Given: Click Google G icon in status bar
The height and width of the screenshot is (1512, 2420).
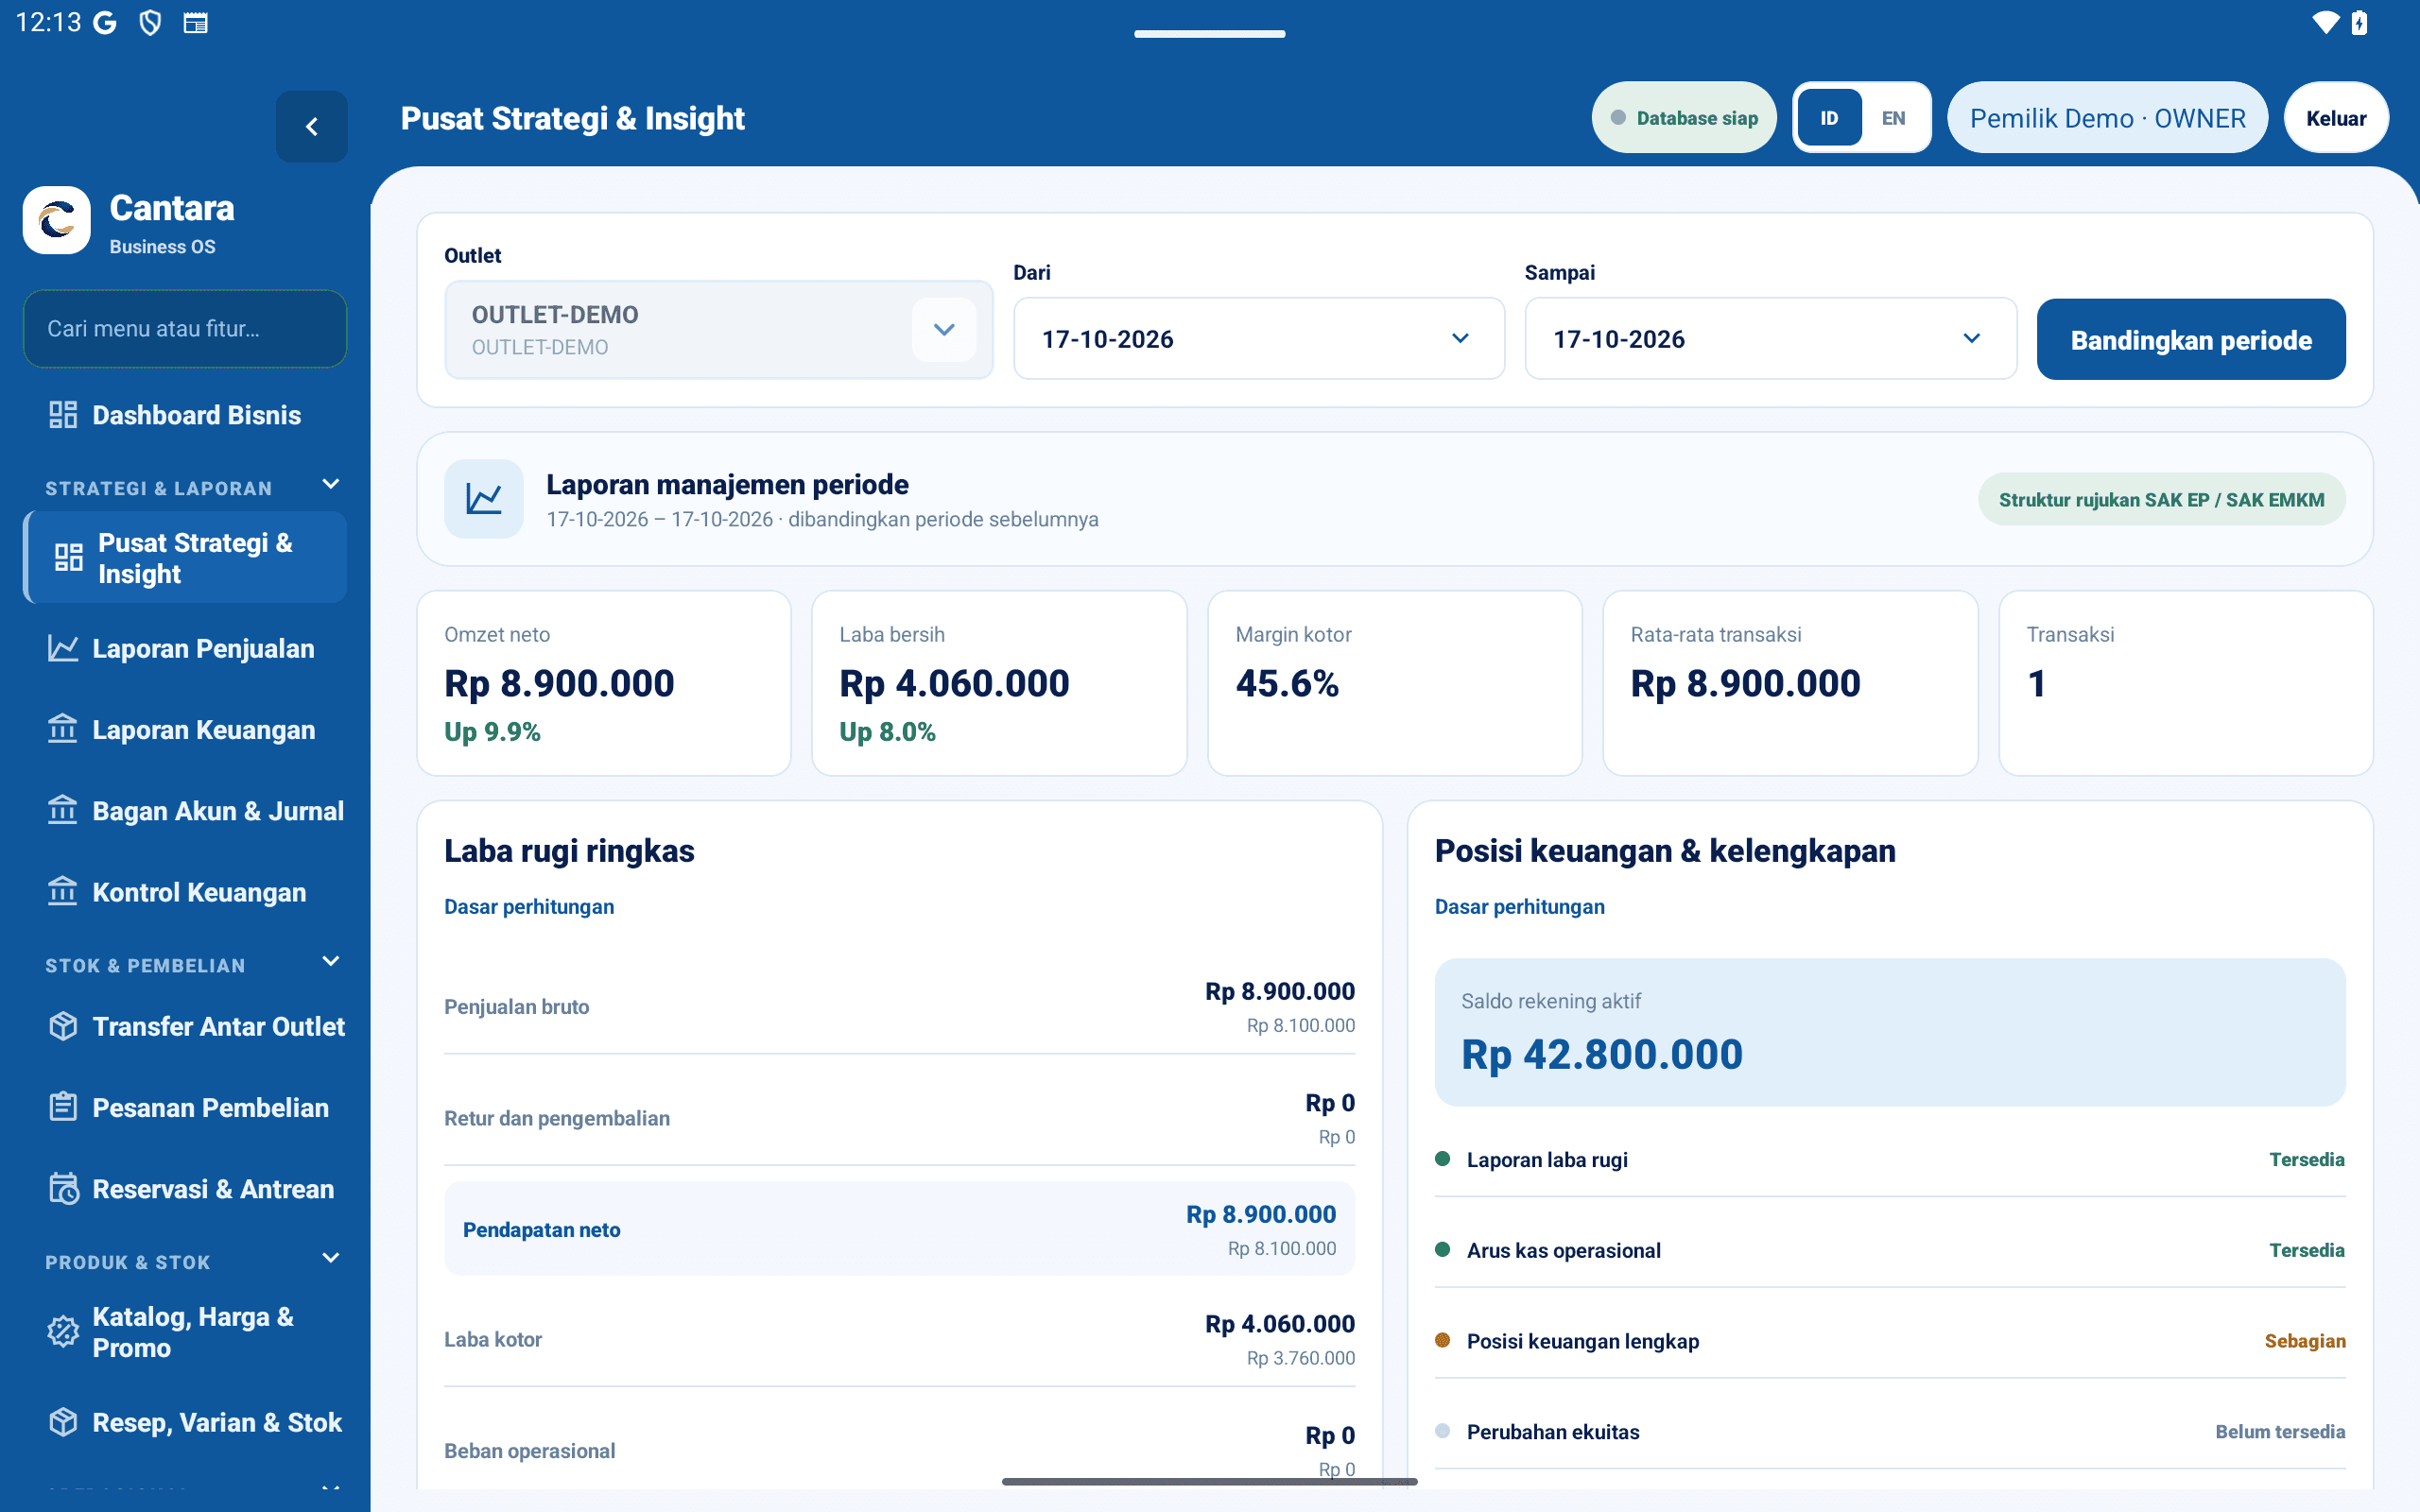Looking at the screenshot, I should click(x=105, y=23).
